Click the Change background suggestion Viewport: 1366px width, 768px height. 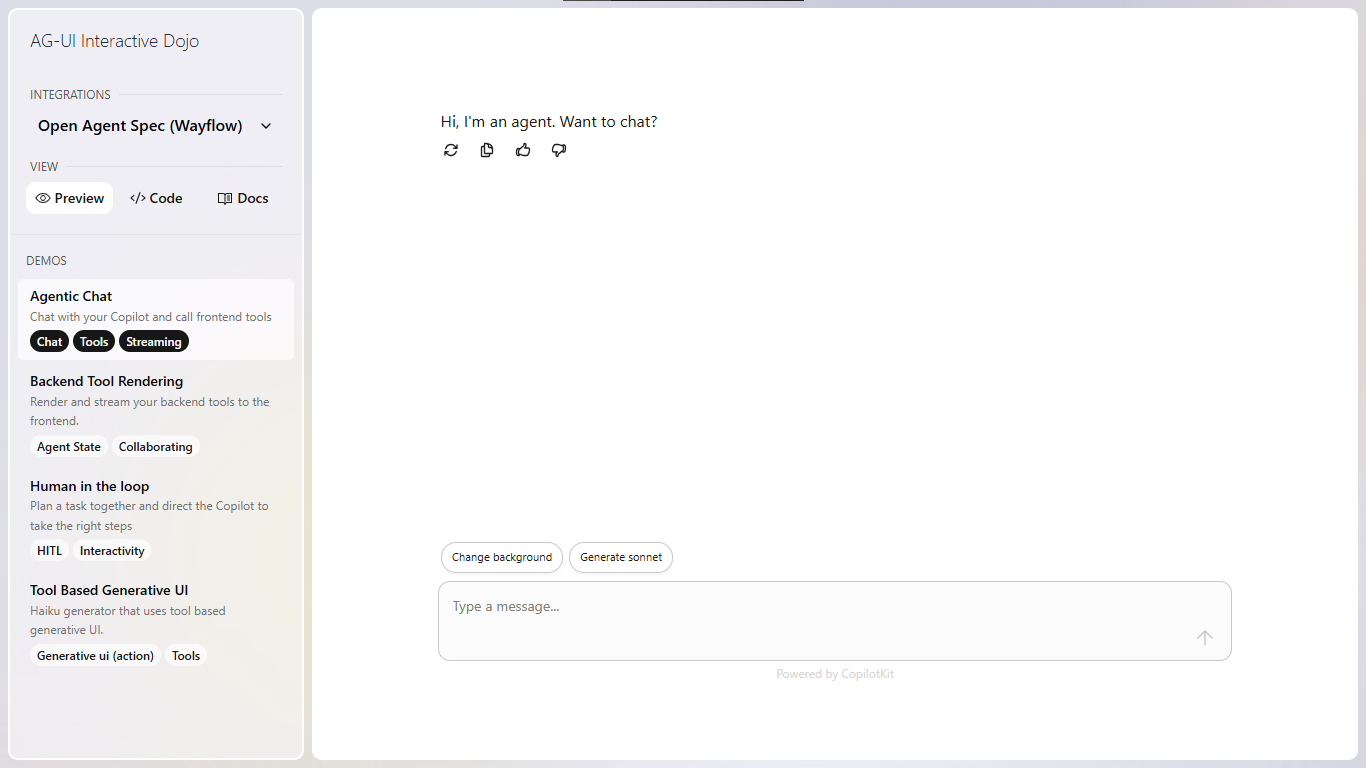[502, 557]
